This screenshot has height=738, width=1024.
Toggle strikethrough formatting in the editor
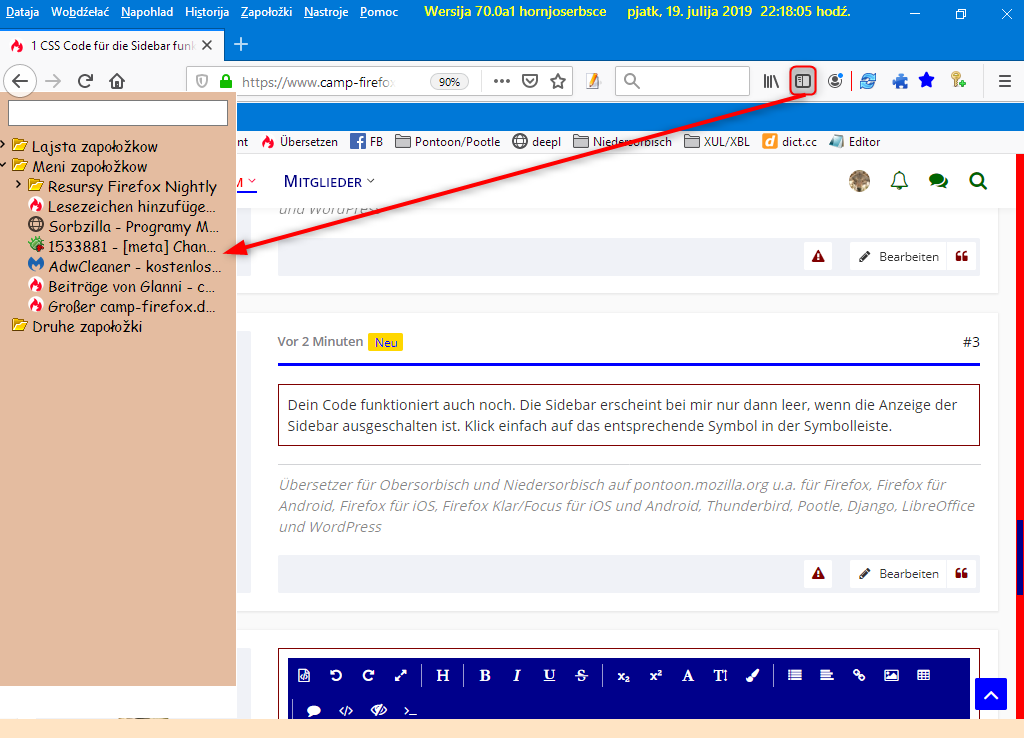pyautogui.click(x=581, y=675)
